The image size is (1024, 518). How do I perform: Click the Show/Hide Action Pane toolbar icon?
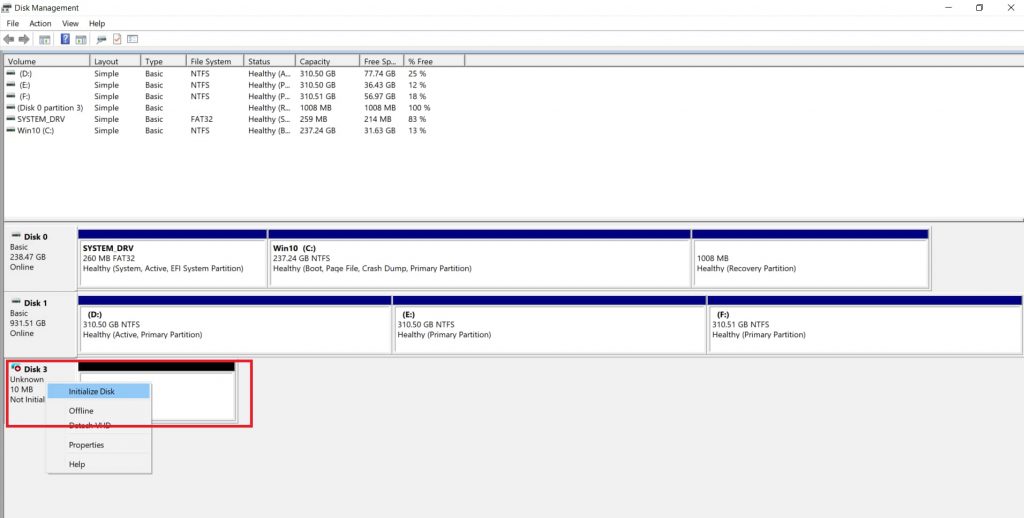point(81,40)
